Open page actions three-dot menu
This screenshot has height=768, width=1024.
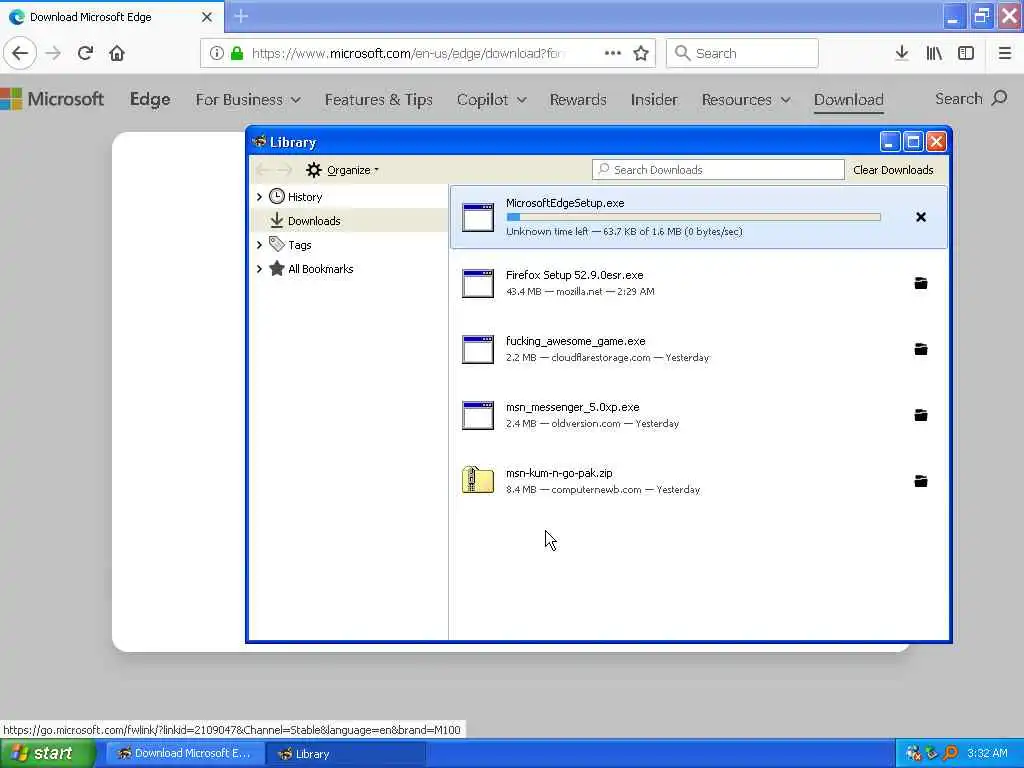coord(613,53)
